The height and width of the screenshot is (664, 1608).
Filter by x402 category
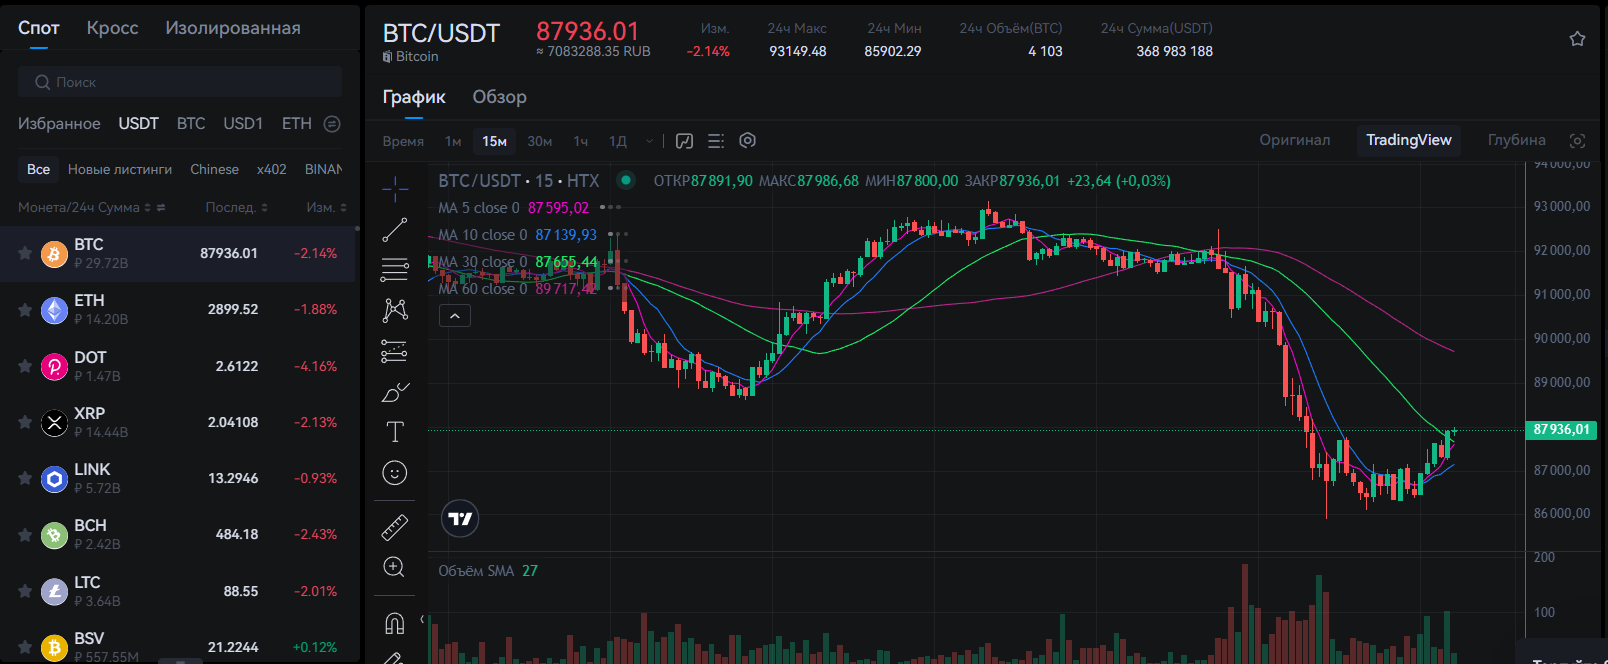click(x=272, y=170)
